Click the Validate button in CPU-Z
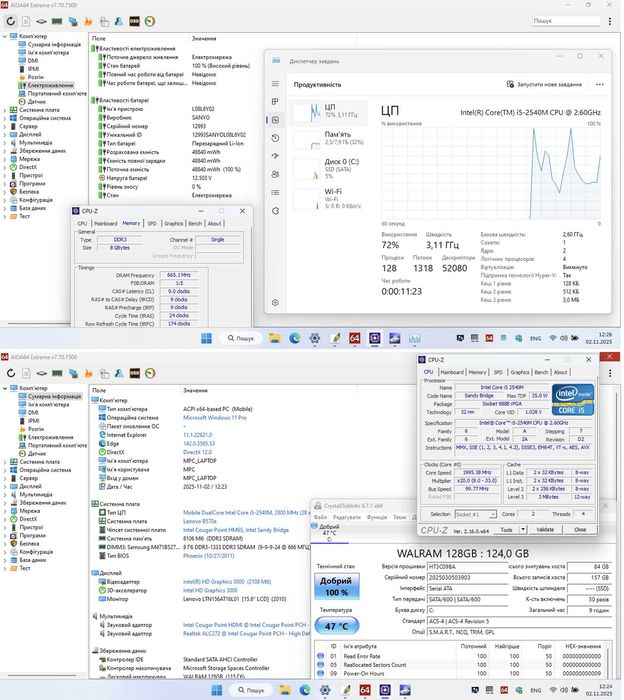The width and height of the screenshot is (624, 700). [545, 529]
